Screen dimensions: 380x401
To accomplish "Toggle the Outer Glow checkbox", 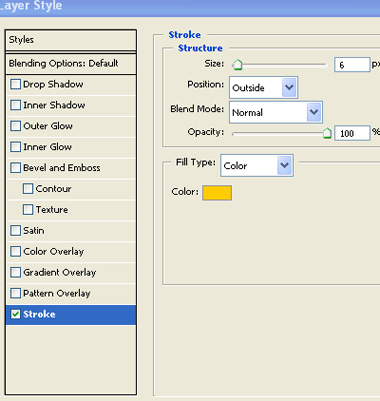I will point(15,126).
